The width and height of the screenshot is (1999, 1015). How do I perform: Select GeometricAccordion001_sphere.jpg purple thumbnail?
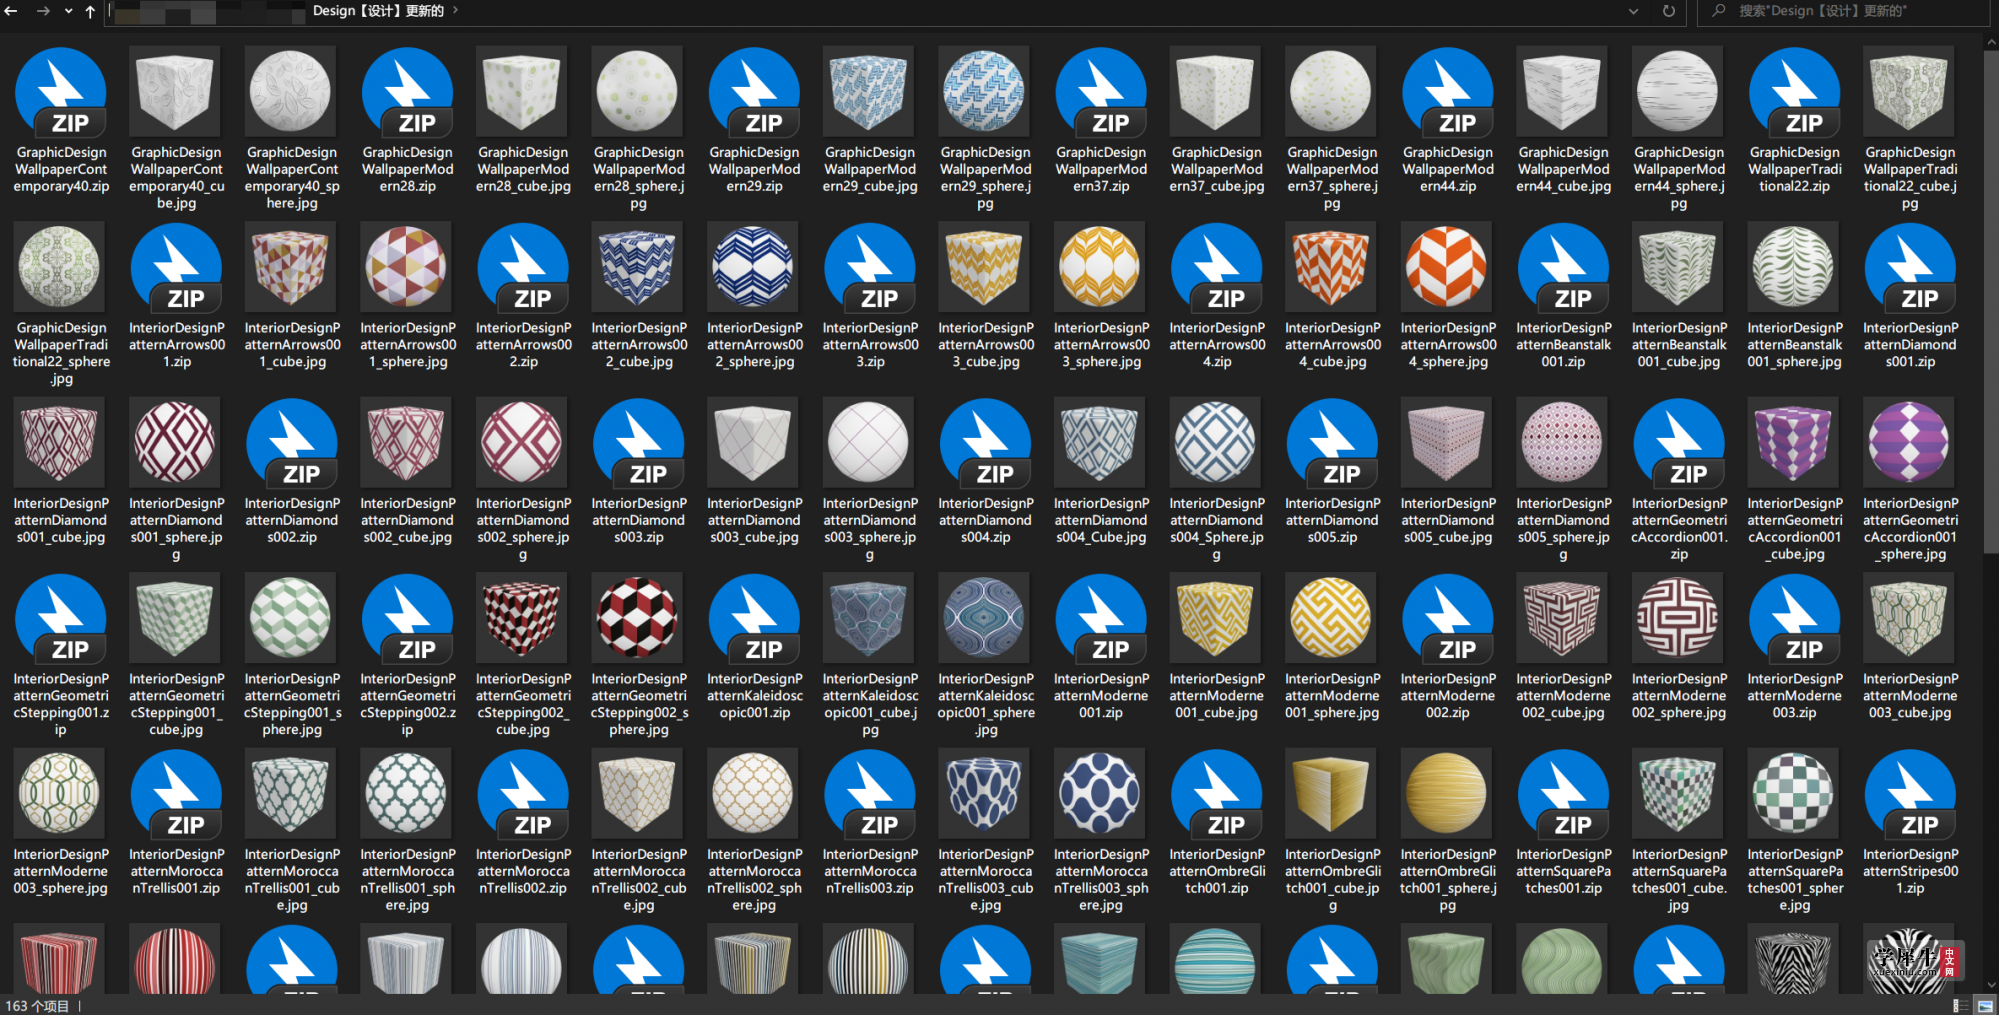click(1910, 442)
